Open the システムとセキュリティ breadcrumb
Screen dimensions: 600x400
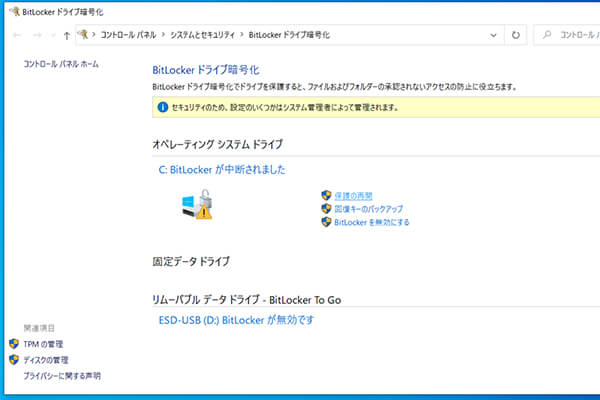[x=202, y=35]
